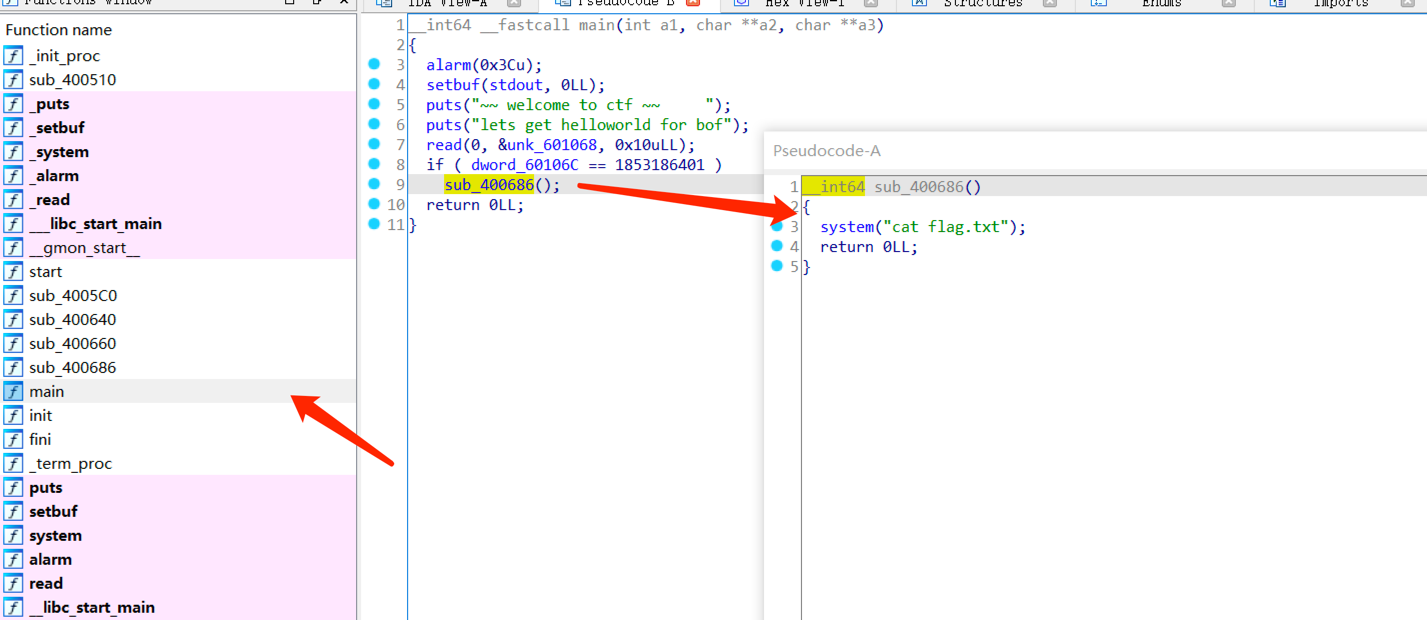Switch to the Hex View-1 tab
This screenshot has height=620, width=1427.
[803, 4]
